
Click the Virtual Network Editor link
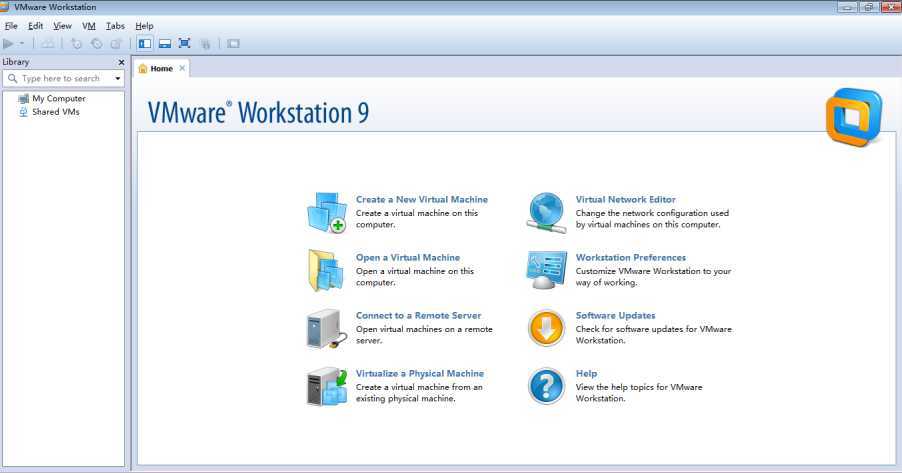(x=625, y=200)
